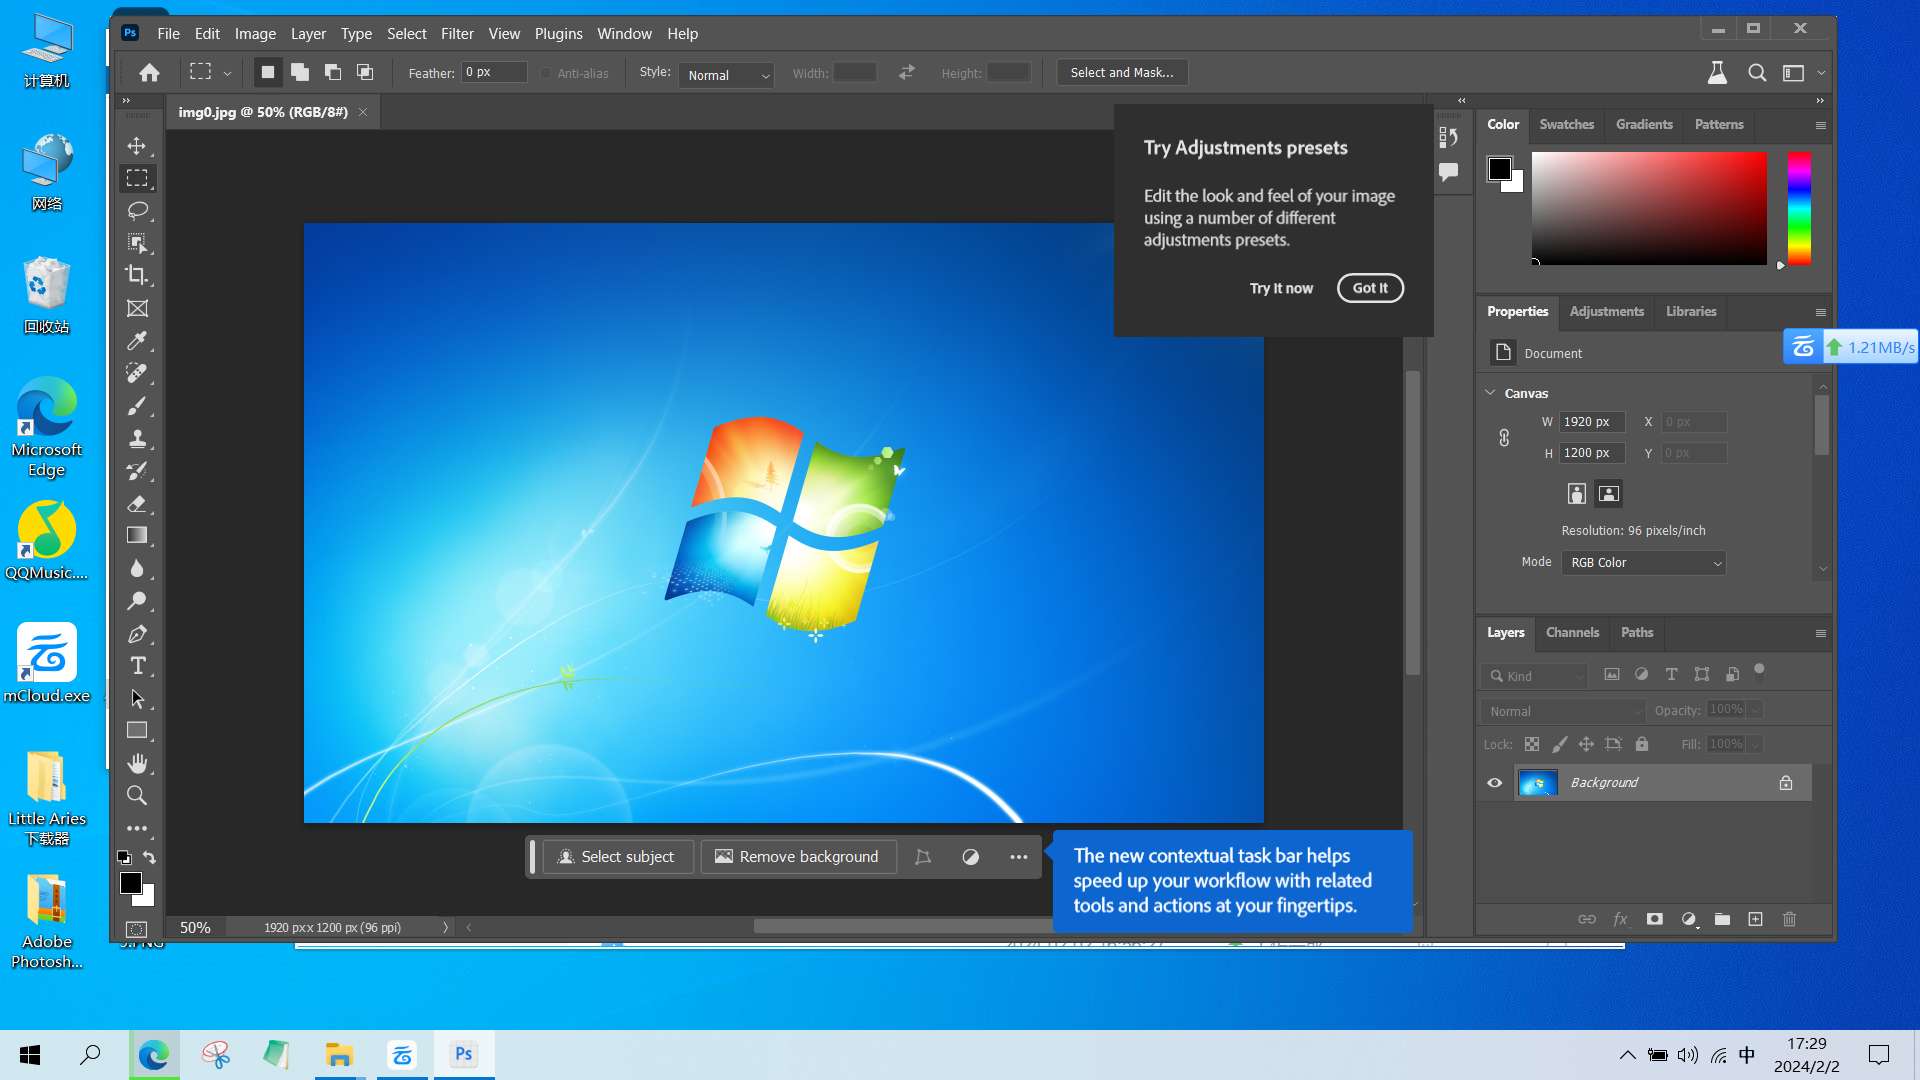Toggle Lock transparent pixels button
The image size is (1920, 1080).
pyautogui.click(x=1531, y=744)
